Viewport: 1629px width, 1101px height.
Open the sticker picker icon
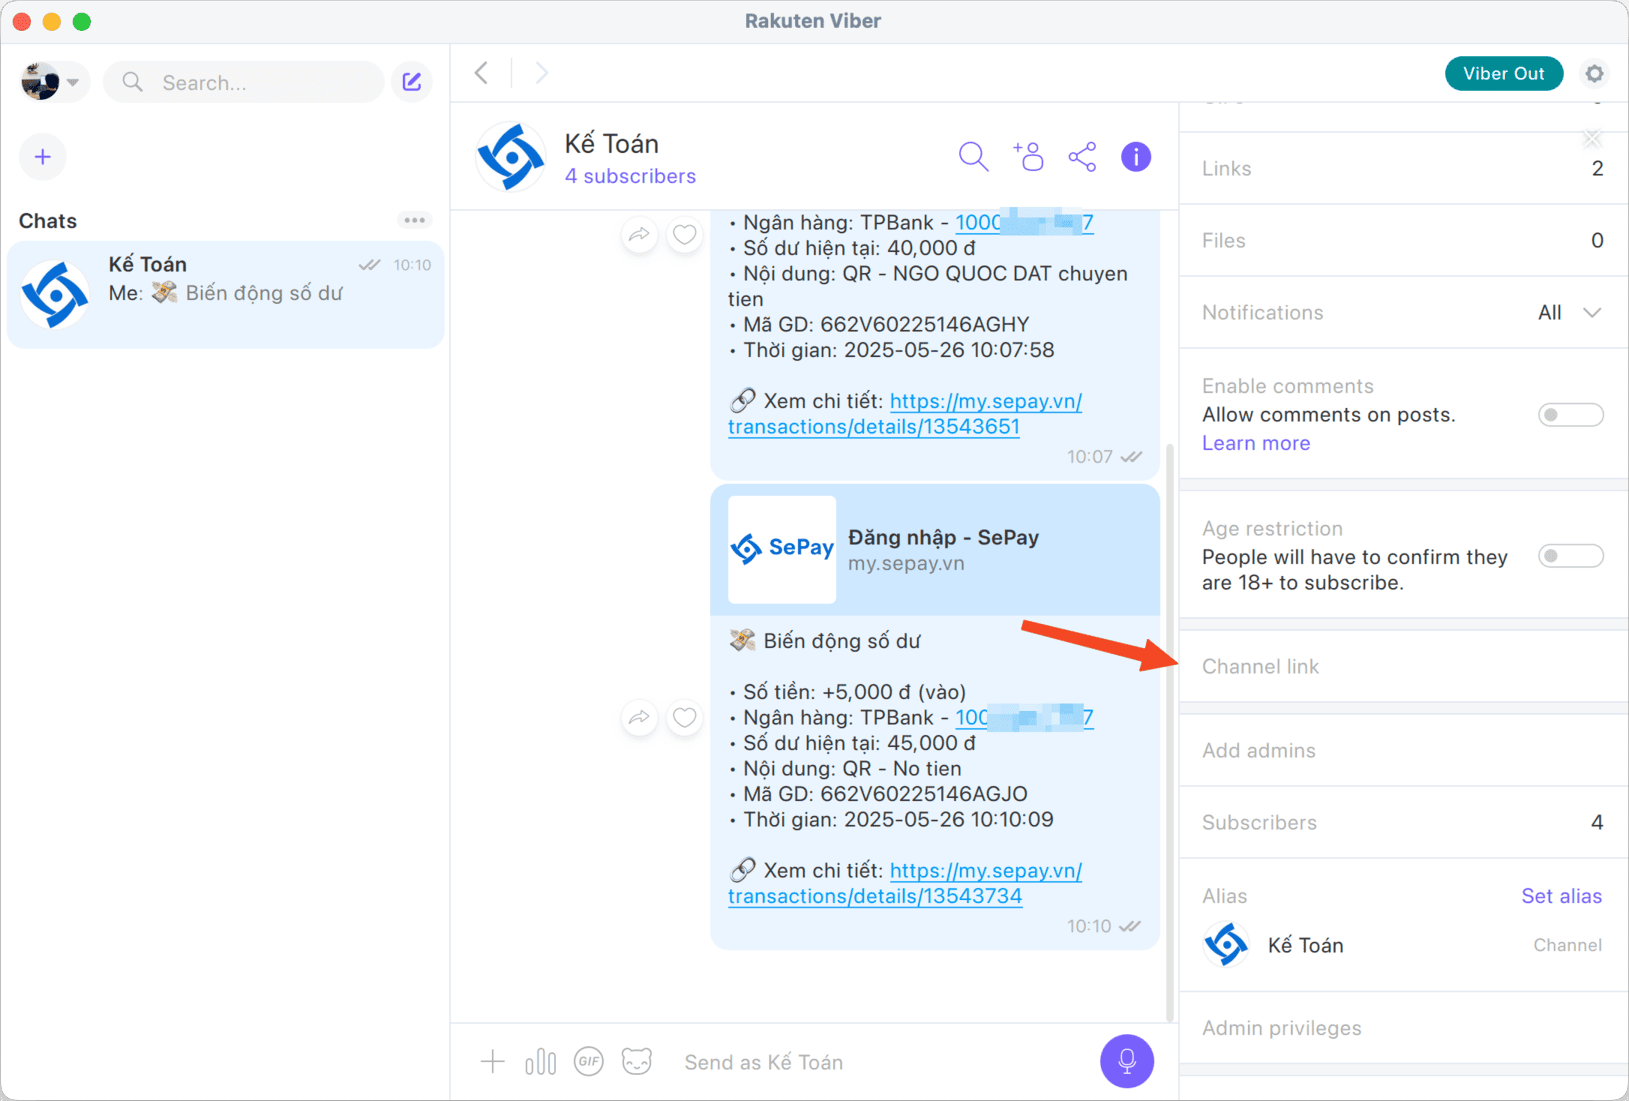[x=637, y=1061]
